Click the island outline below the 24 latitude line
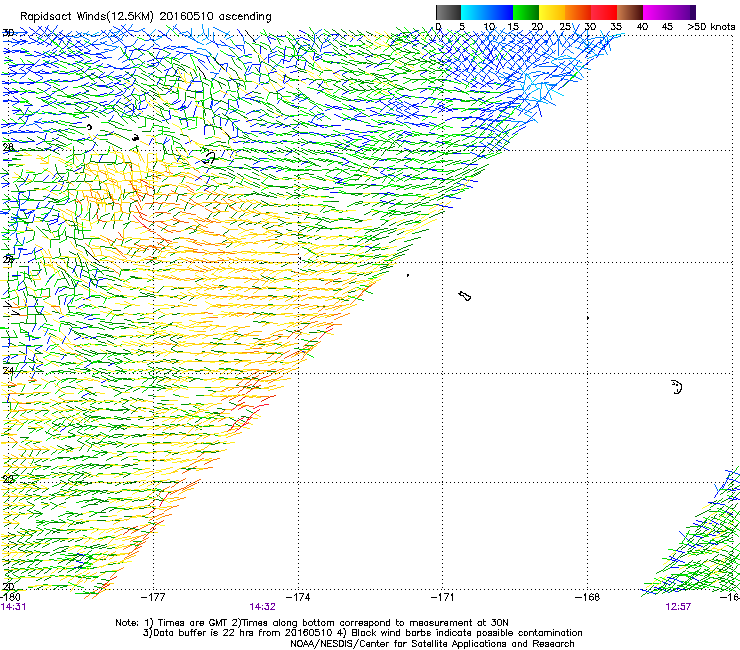The height and width of the screenshot is (650, 740). (x=677, y=387)
